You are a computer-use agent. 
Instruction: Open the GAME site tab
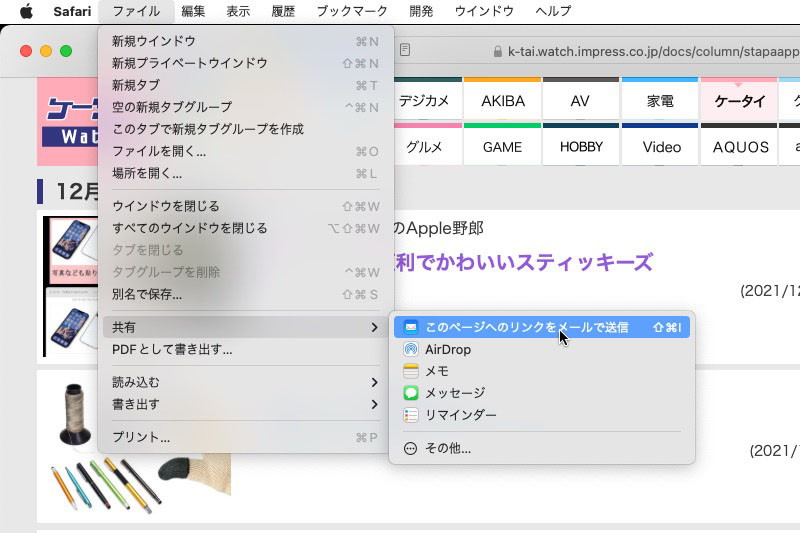[503, 144]
